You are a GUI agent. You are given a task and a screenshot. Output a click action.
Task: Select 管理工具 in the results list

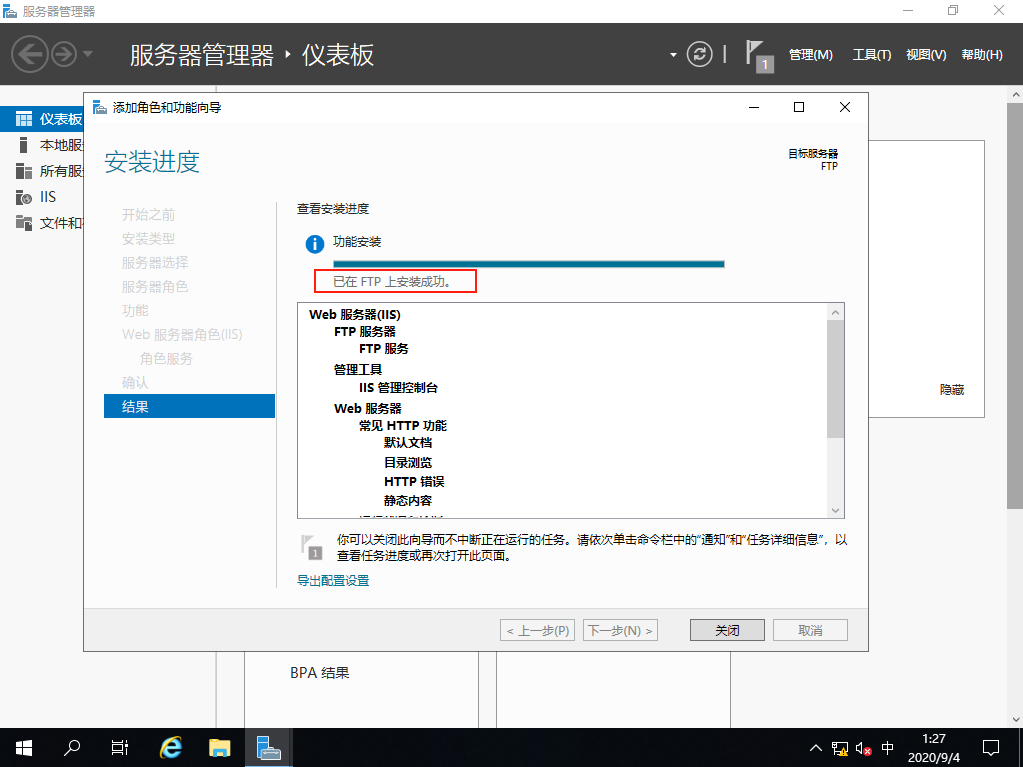click(x=358, y=370)
